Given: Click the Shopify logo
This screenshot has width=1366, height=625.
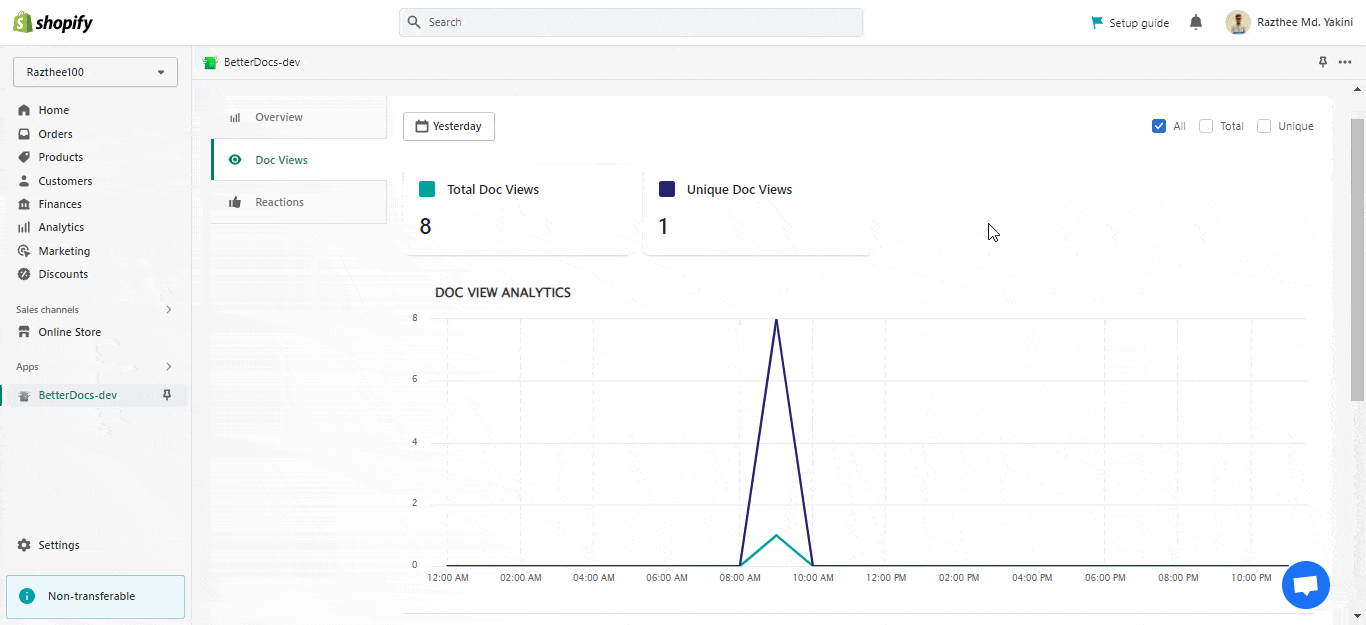Looking at the screenshot, I should coord(53,22).
